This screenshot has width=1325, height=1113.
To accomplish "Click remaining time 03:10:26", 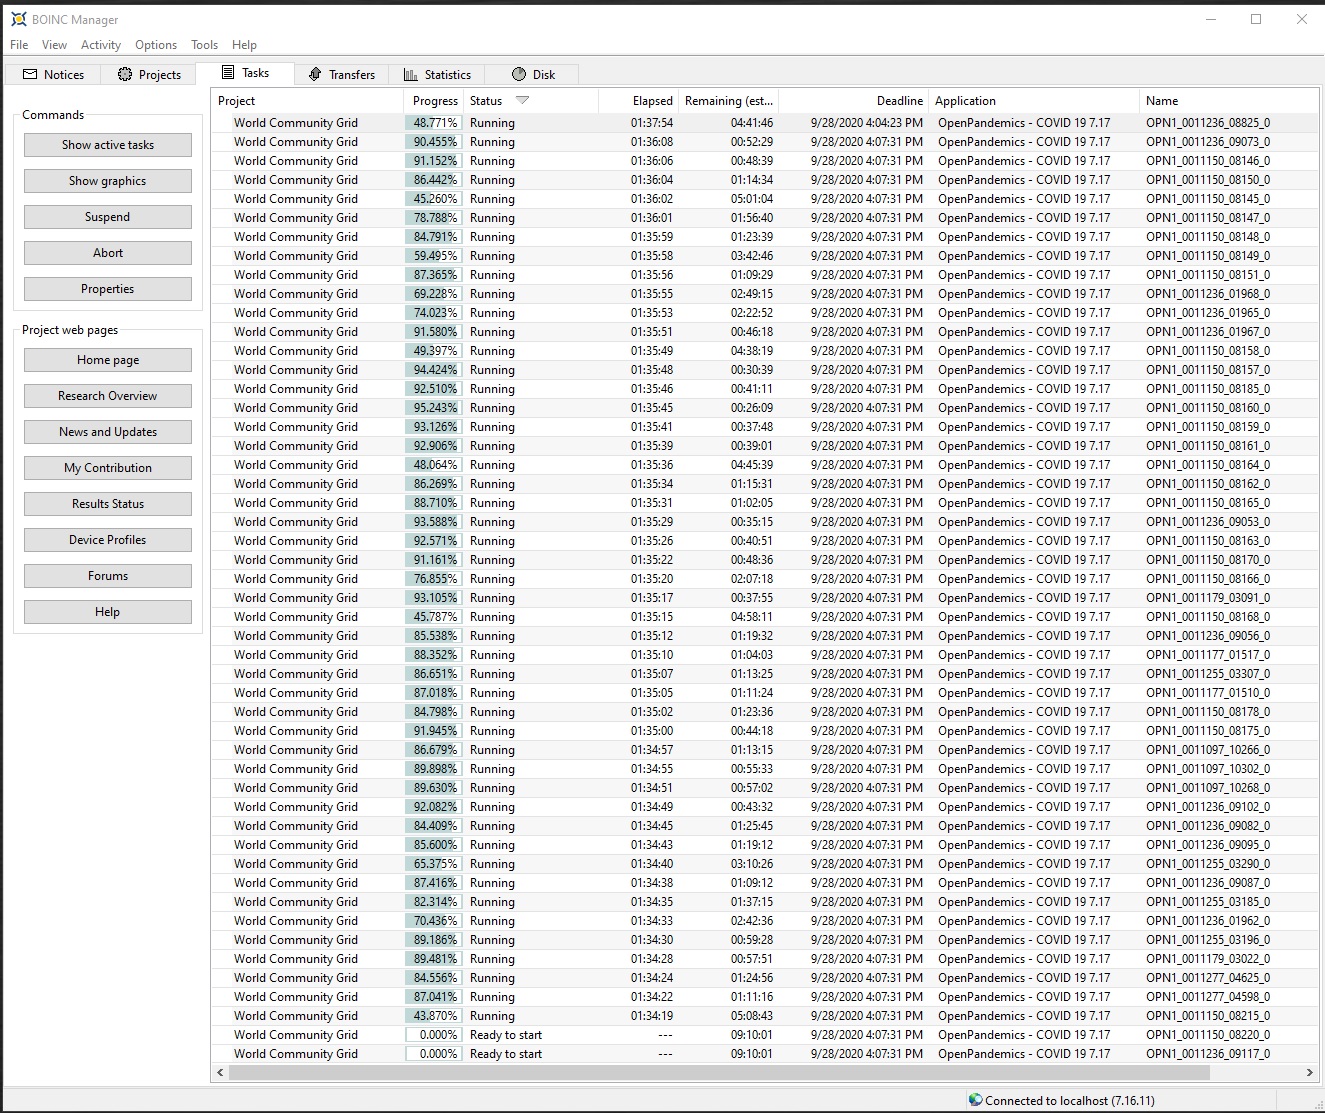I will coord(752,864).
